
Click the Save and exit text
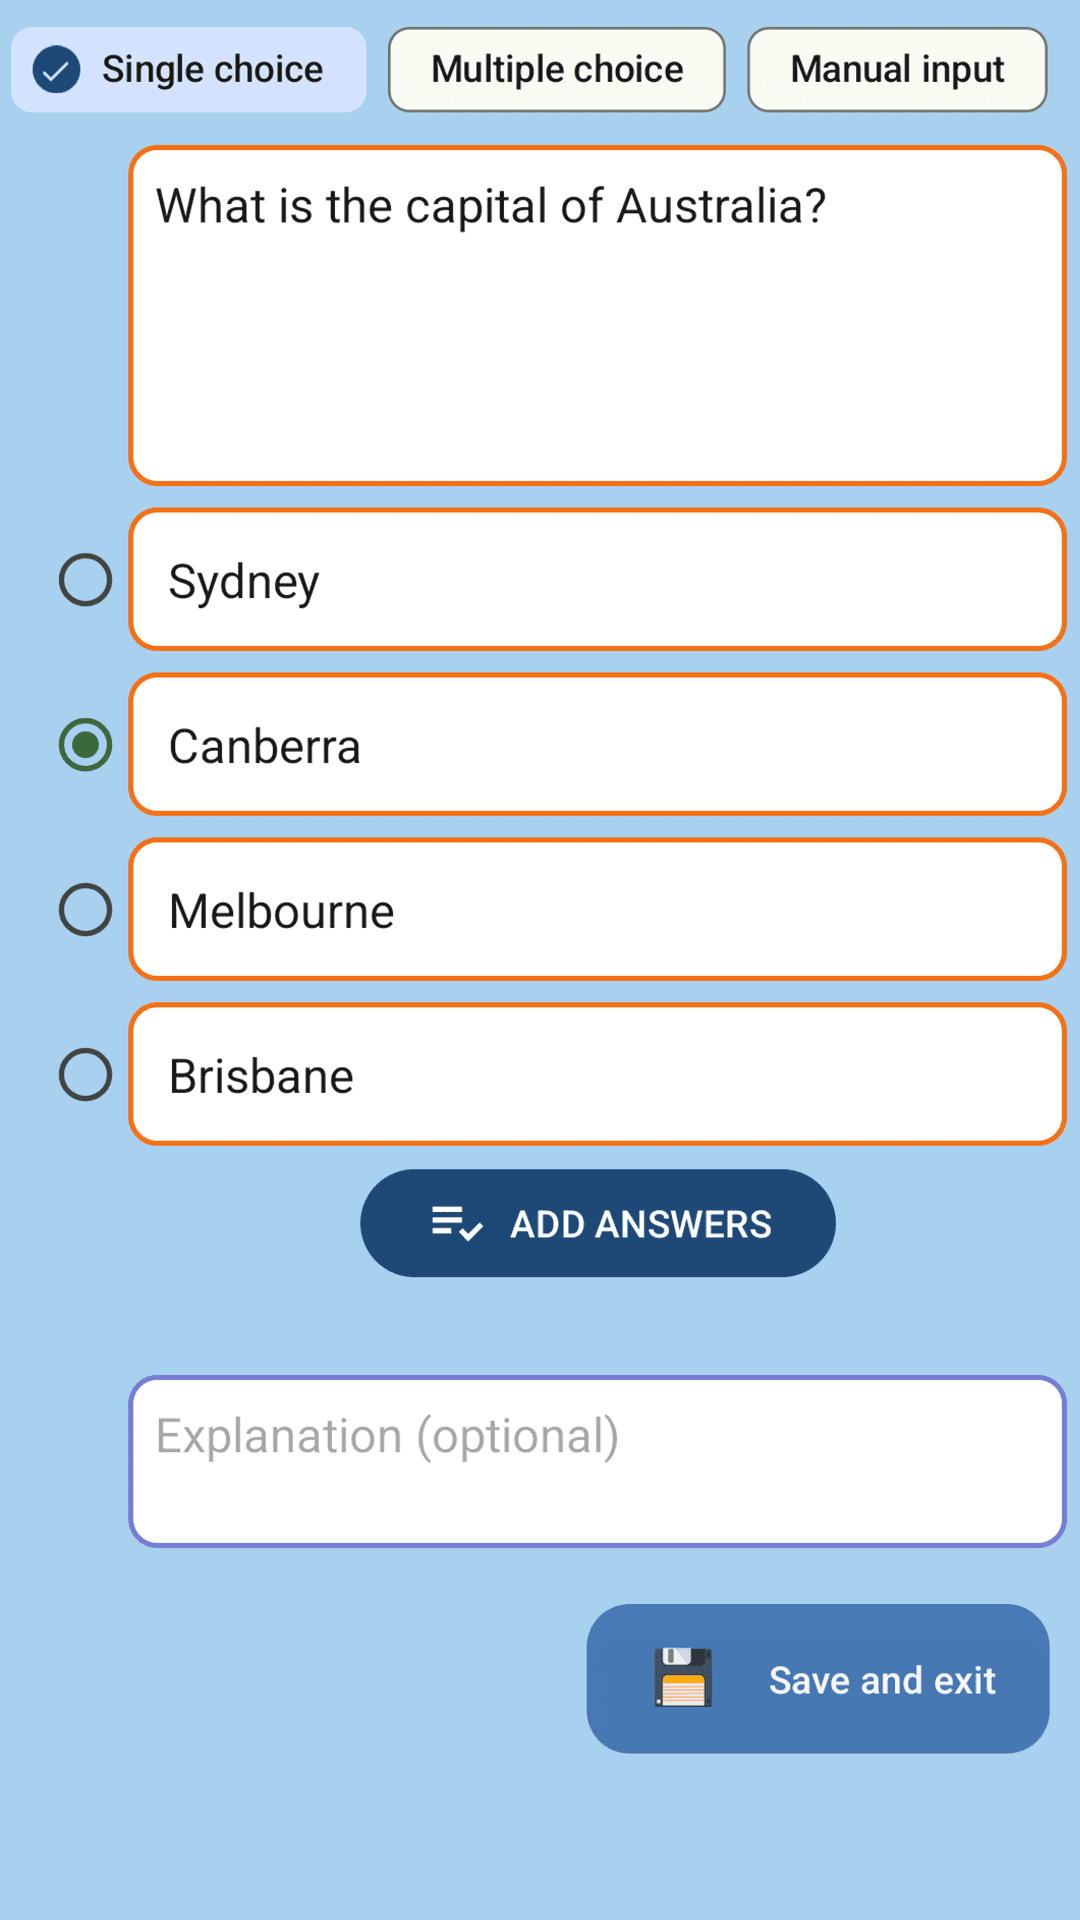tap(881, 1680)
